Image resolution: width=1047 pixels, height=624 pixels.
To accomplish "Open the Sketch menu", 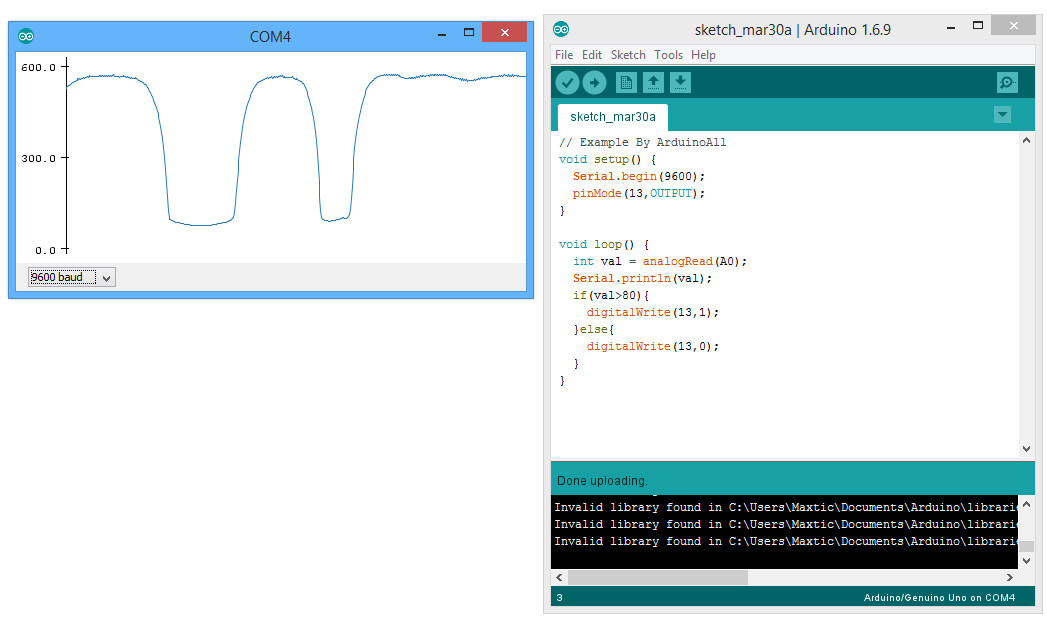I will point(628,55).
